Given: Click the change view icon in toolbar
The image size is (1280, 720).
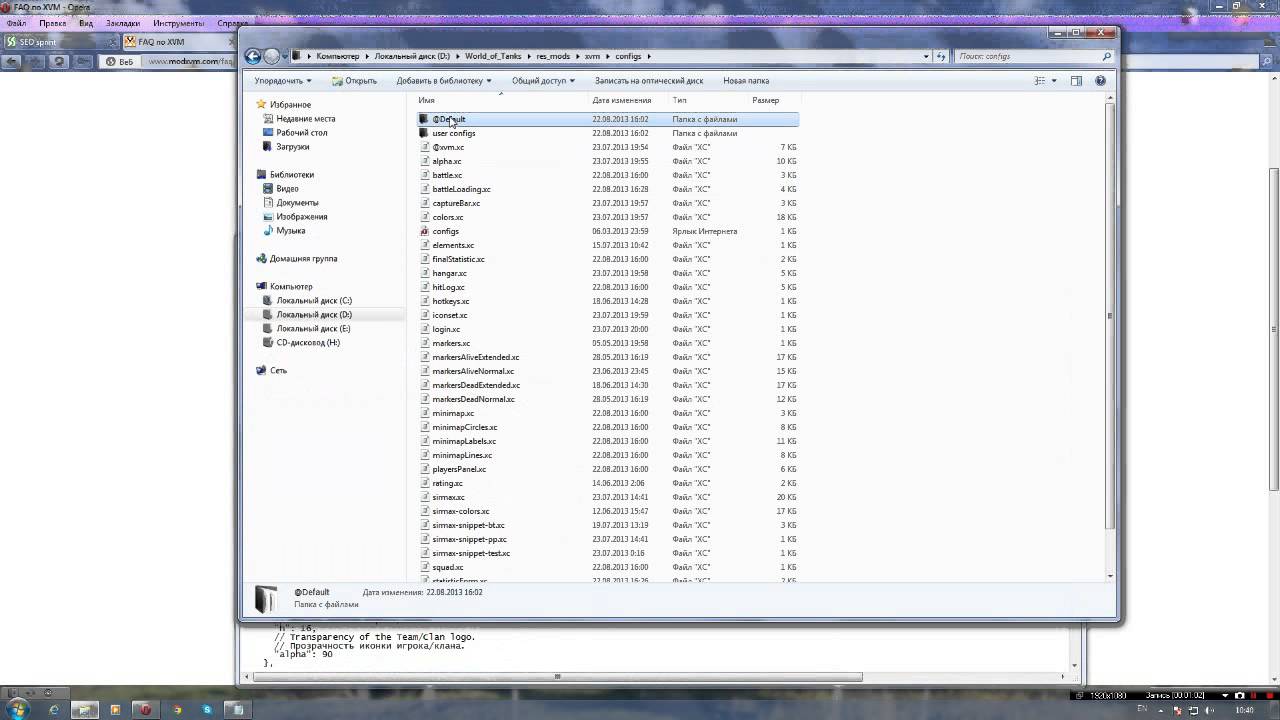Looking at the screenshot, I should coord(1039,81).
